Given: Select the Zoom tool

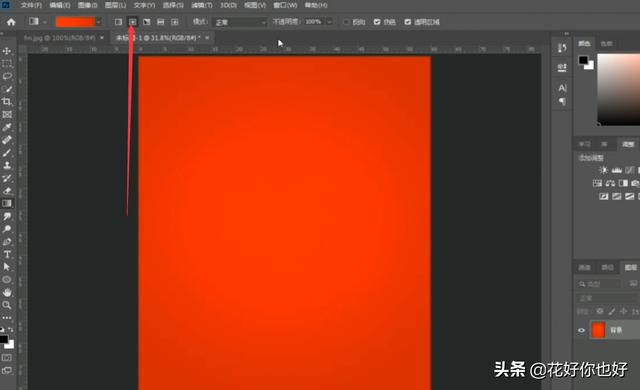Looking at the screenshot, I should pyautogui.click(x=7, y=305).
